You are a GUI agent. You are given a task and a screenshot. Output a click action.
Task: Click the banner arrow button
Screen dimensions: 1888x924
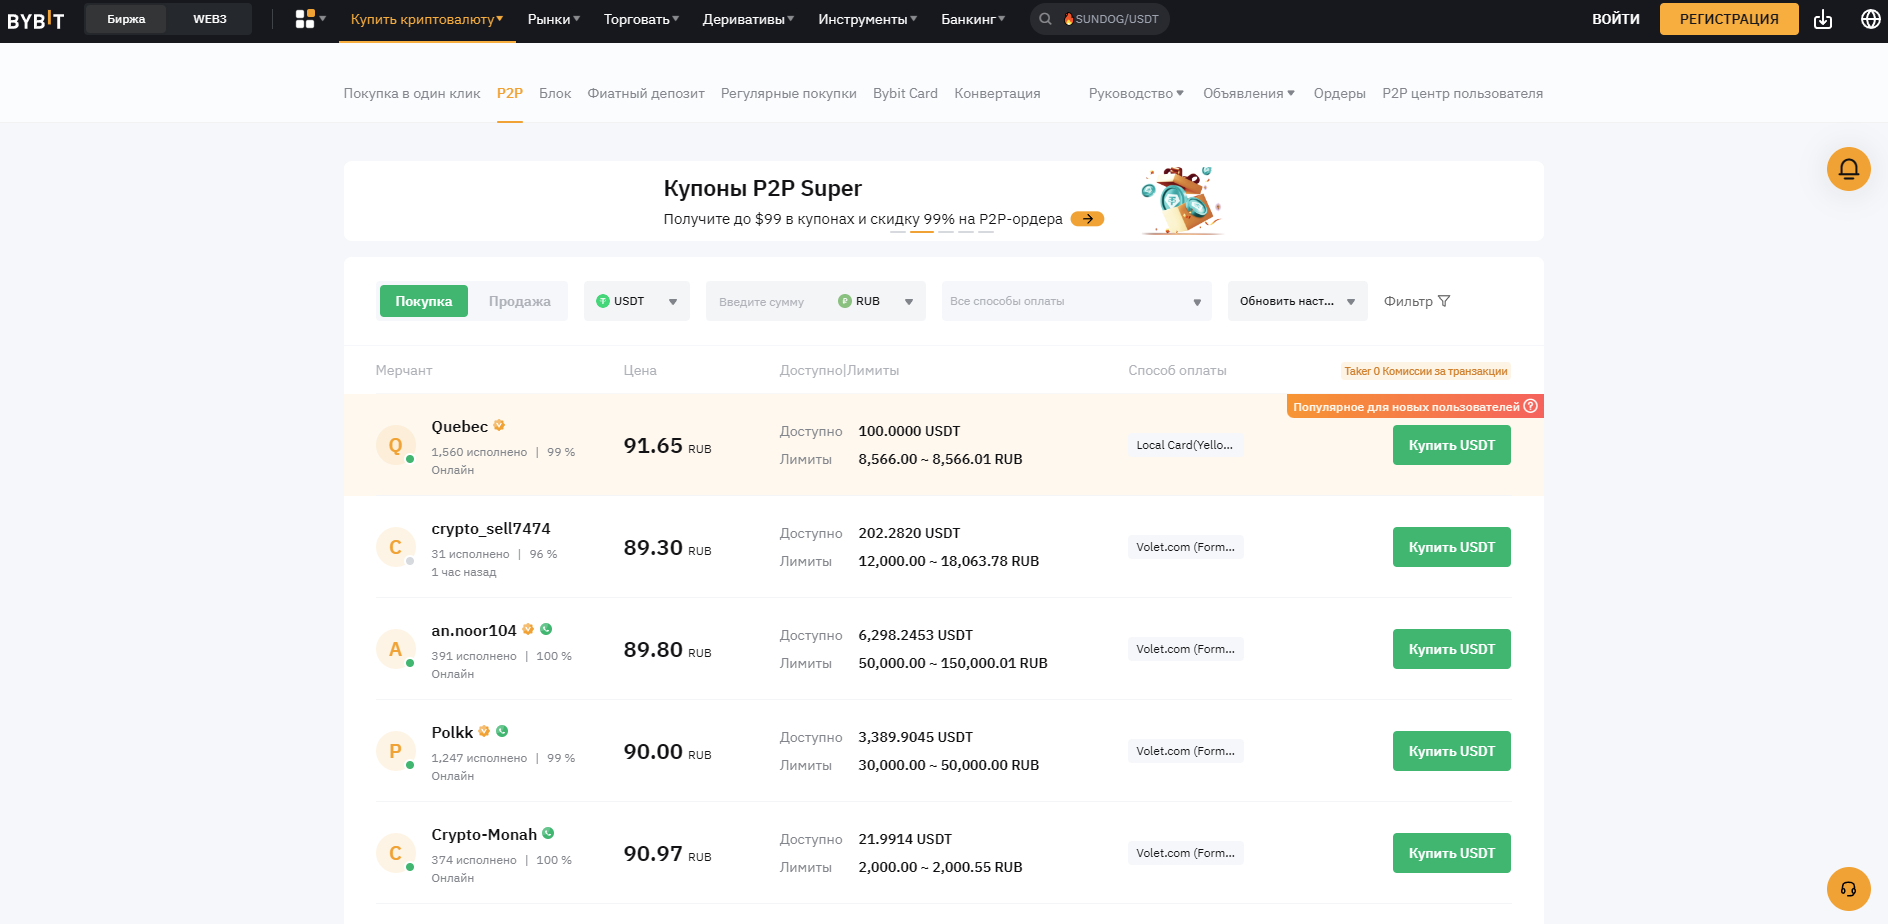point(1087,219)
